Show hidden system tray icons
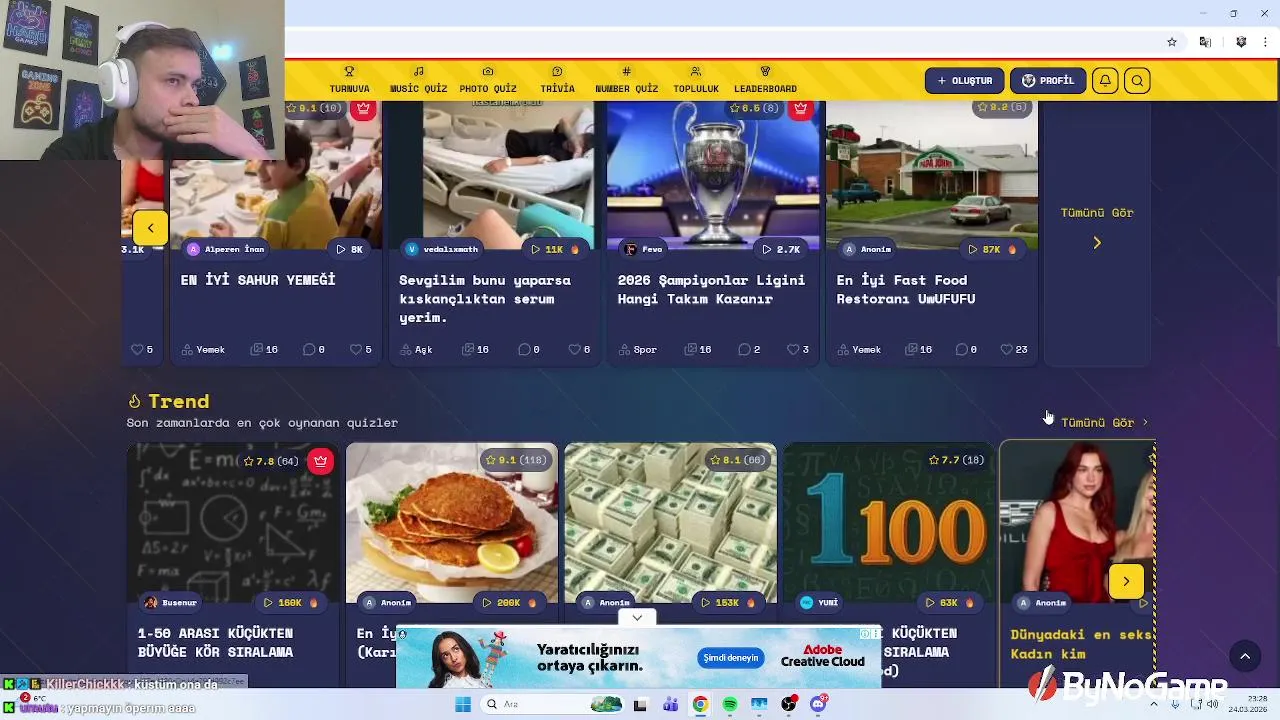This screenshot has width=1280, height=720. pyautogui.click(x=1155, y=704)
